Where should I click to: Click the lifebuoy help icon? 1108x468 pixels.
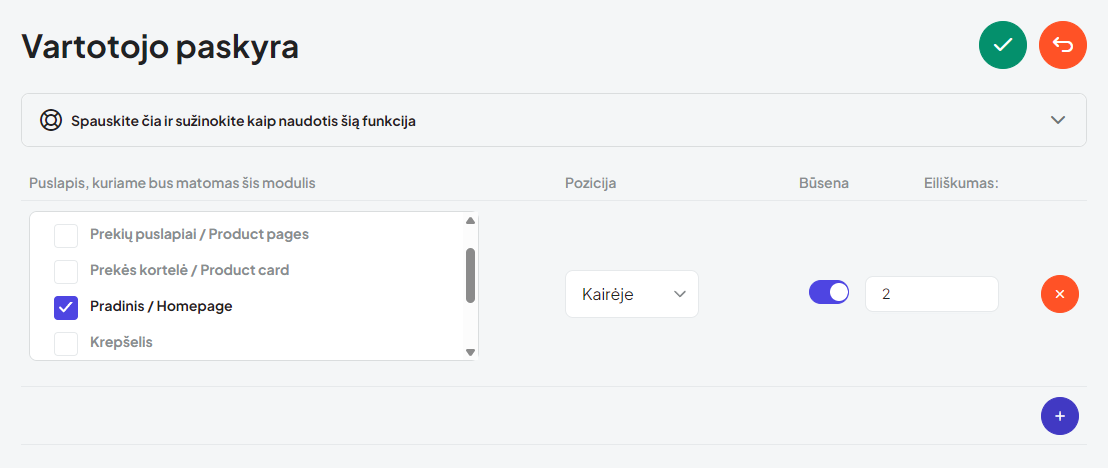click(x=51, y=120)
